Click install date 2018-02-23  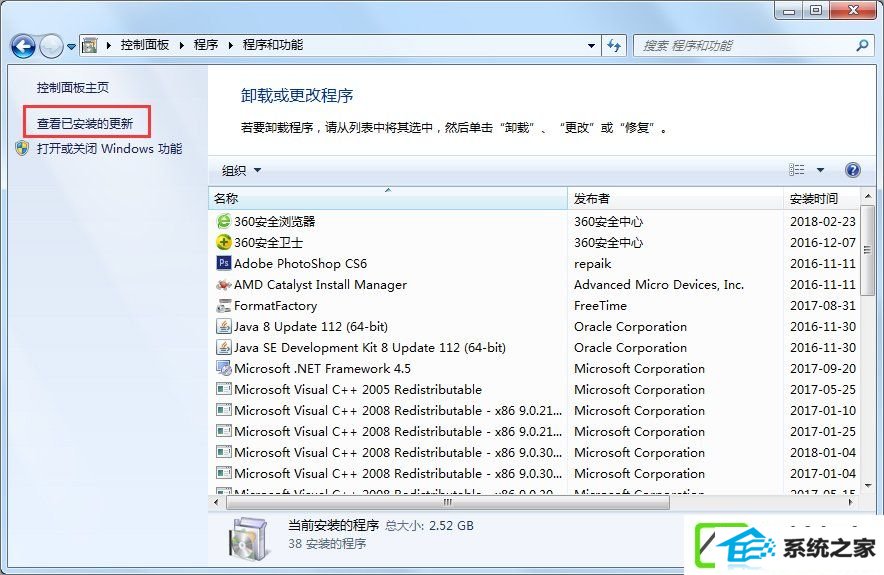[823, 222]
